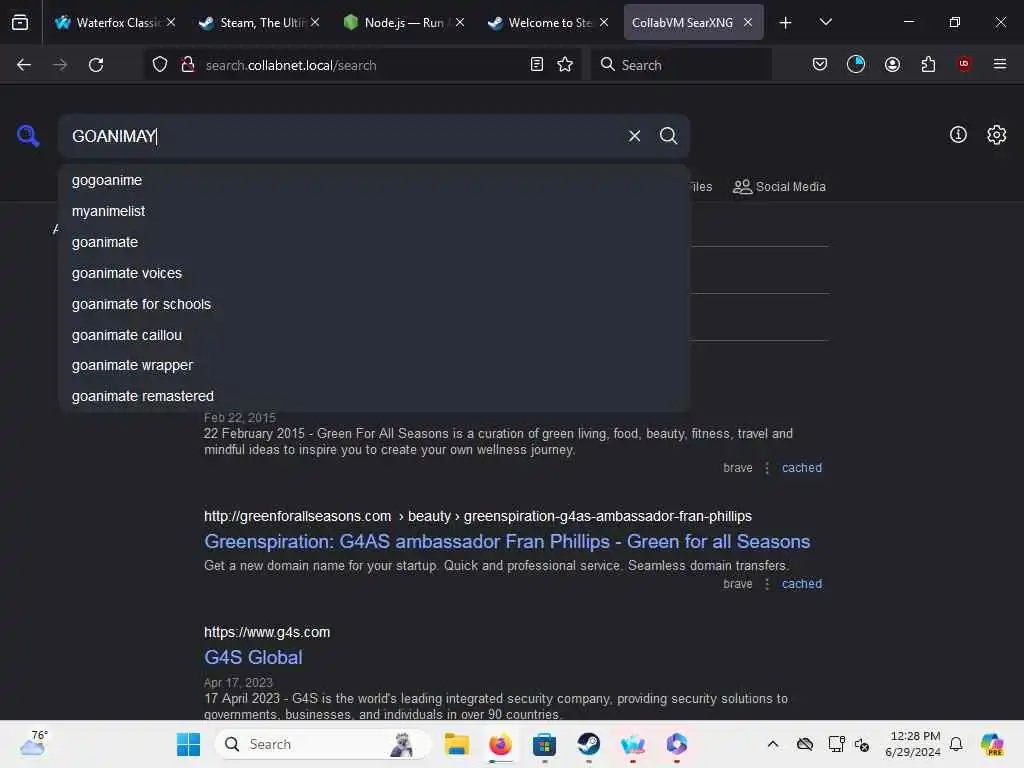This screenshot has width=1024, height=768.
Task: Open the Pocket save icon
Action: pyautogui.click(x=820, y=64)
